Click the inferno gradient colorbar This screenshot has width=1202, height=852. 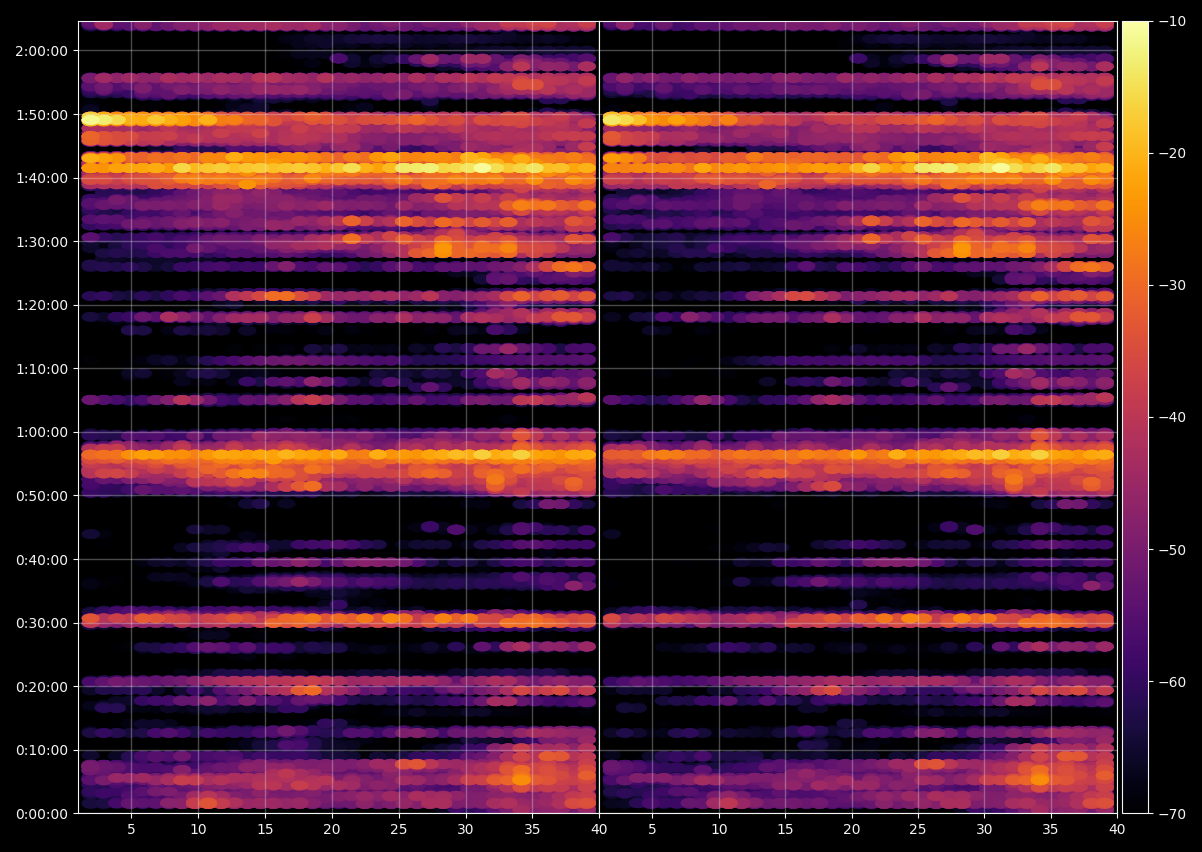click(1135, 417)
